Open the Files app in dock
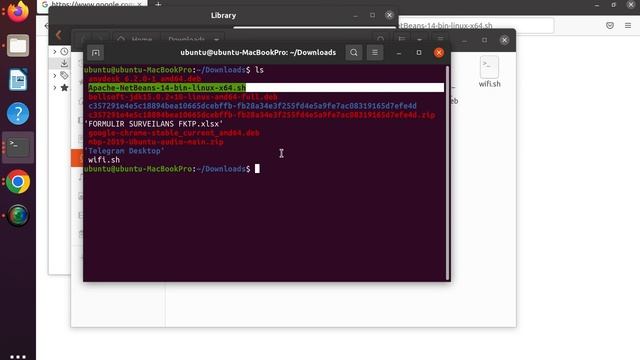This screenshot has width=640, height=360. (18, 45)
